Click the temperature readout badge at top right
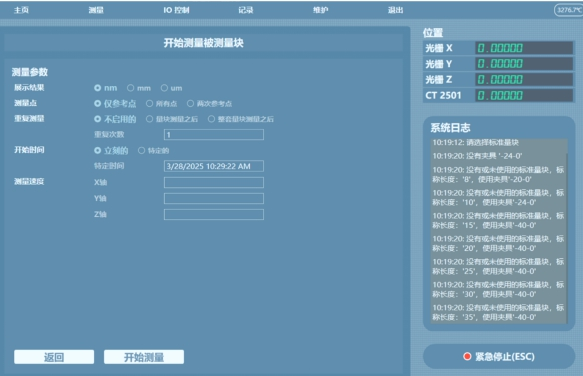Viewport: 583px width, 376px height. pos(568,10)
